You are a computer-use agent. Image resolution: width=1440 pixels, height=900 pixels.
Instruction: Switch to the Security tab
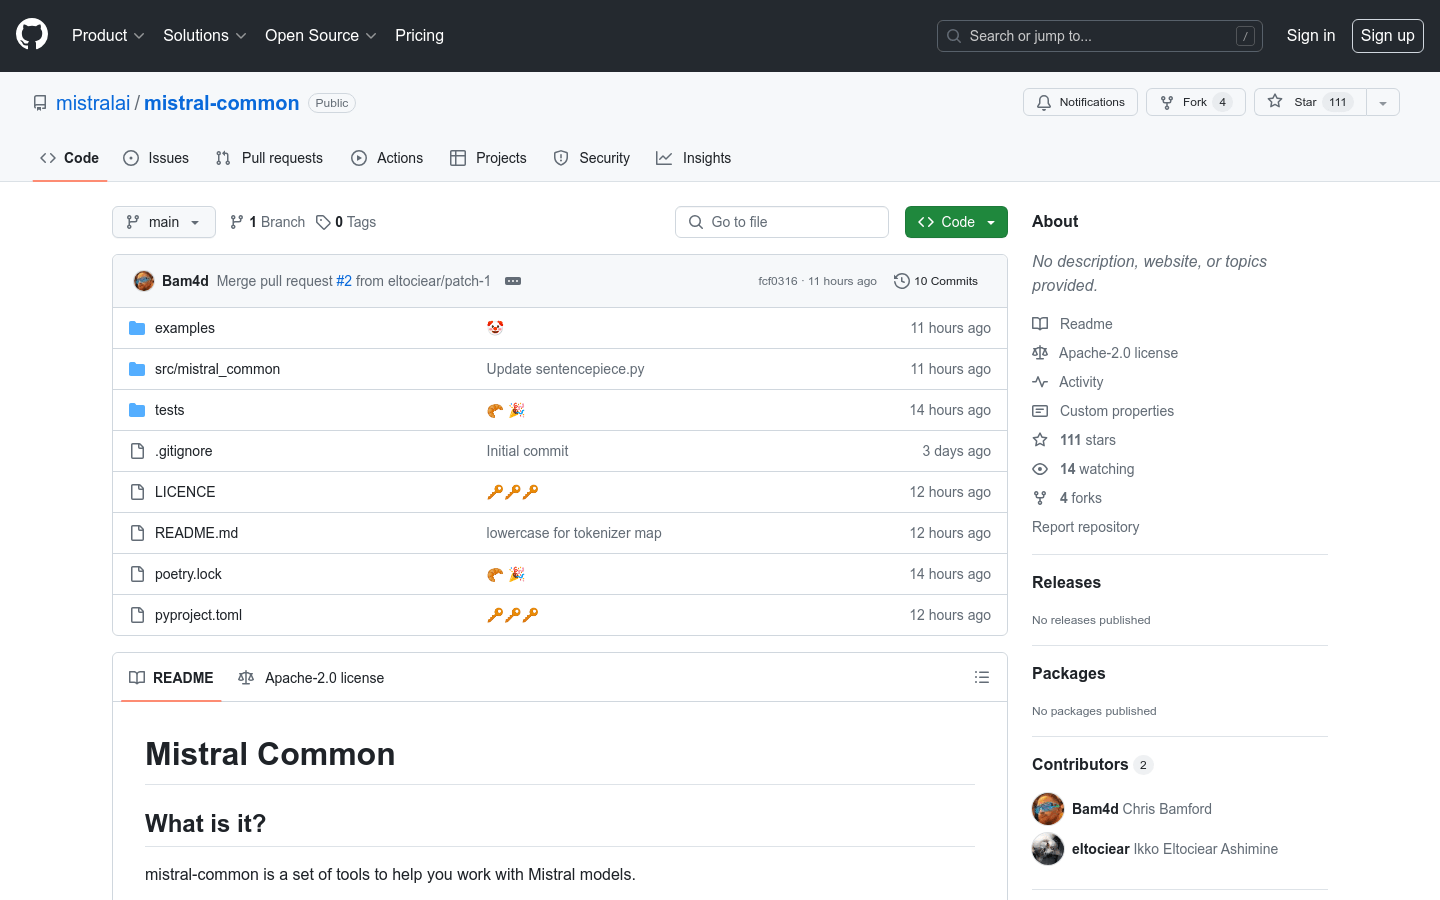[592, 158]
